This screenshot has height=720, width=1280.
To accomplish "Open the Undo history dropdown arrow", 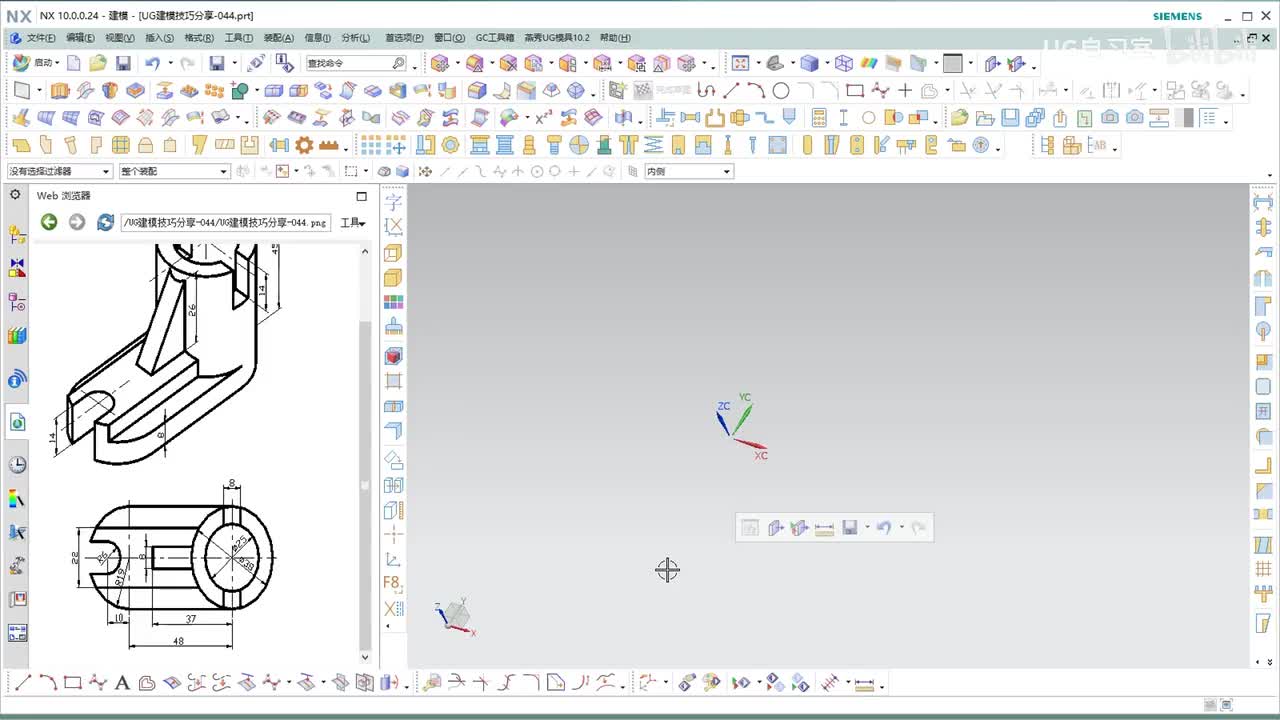I will coord(170,63).
